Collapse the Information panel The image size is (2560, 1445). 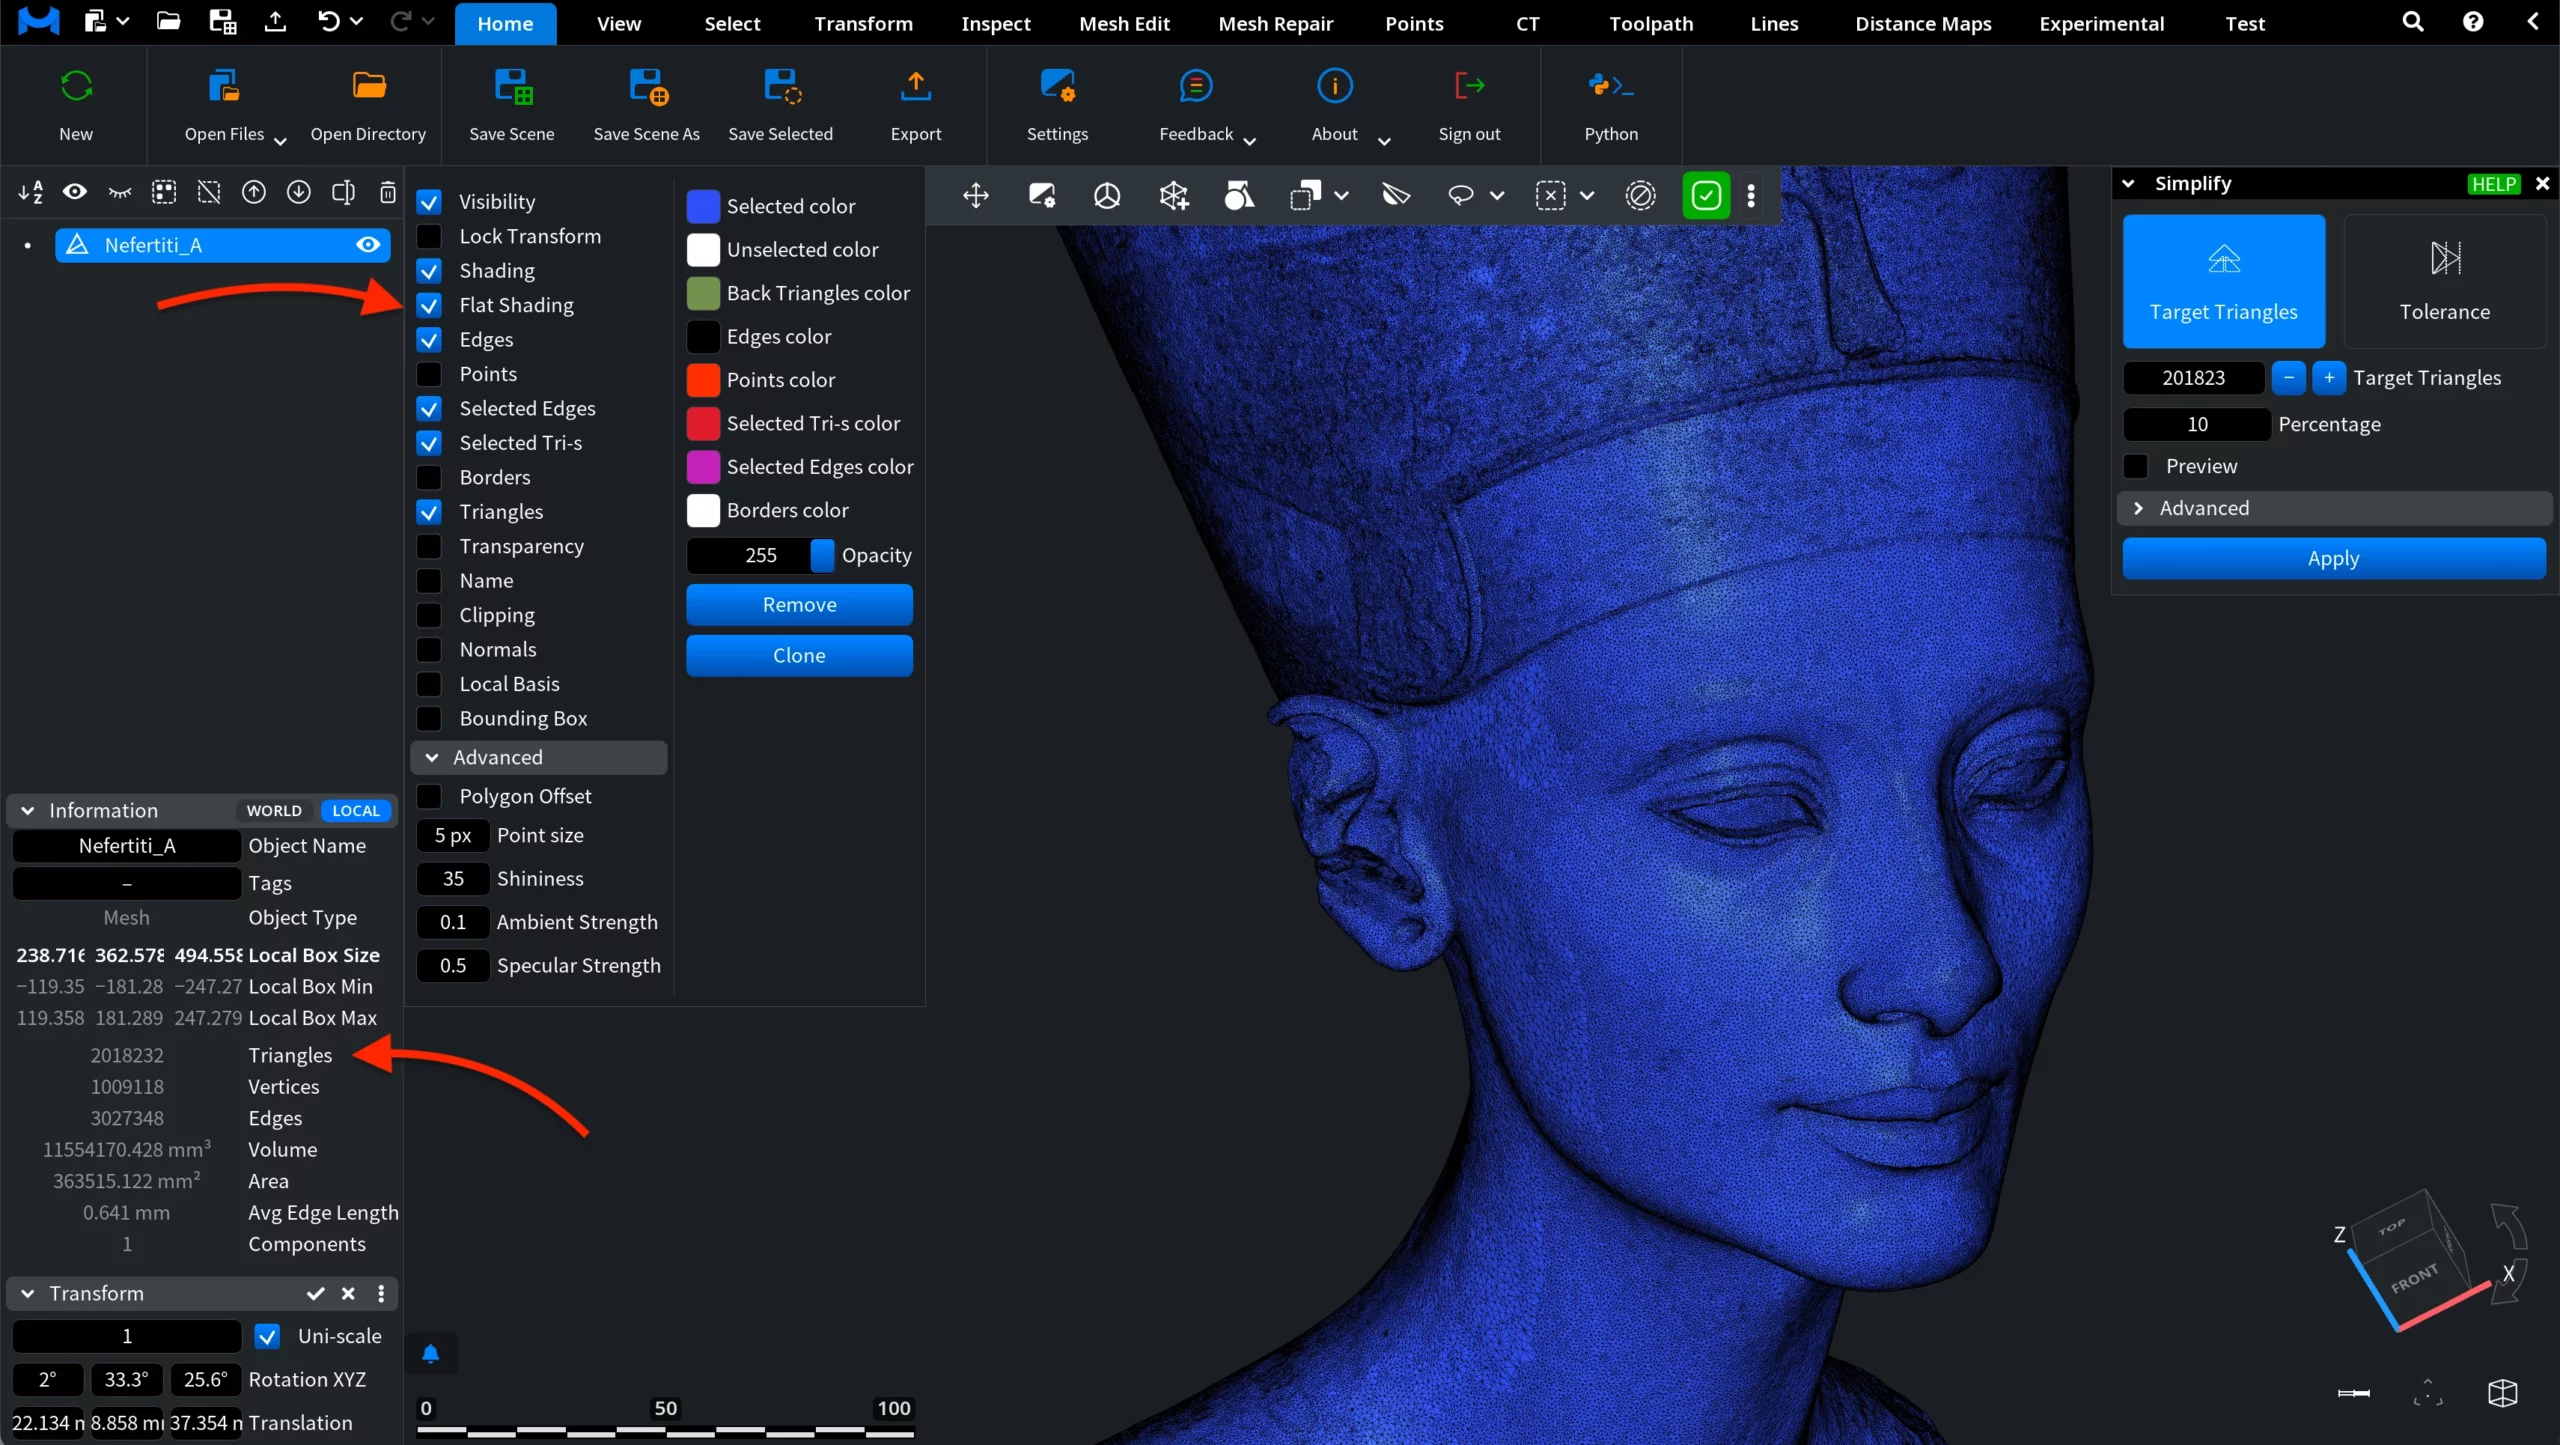(x=28, y=810)
